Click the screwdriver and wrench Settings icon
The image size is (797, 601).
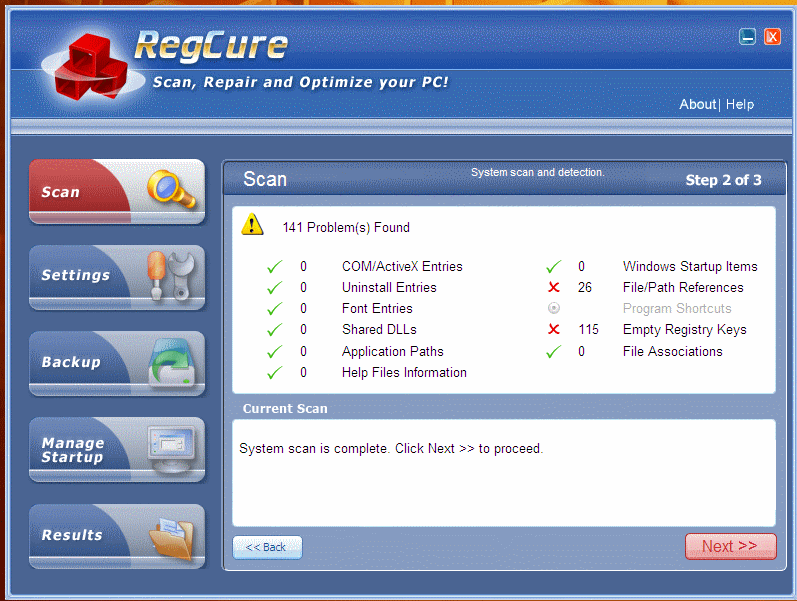pos(171,276)
